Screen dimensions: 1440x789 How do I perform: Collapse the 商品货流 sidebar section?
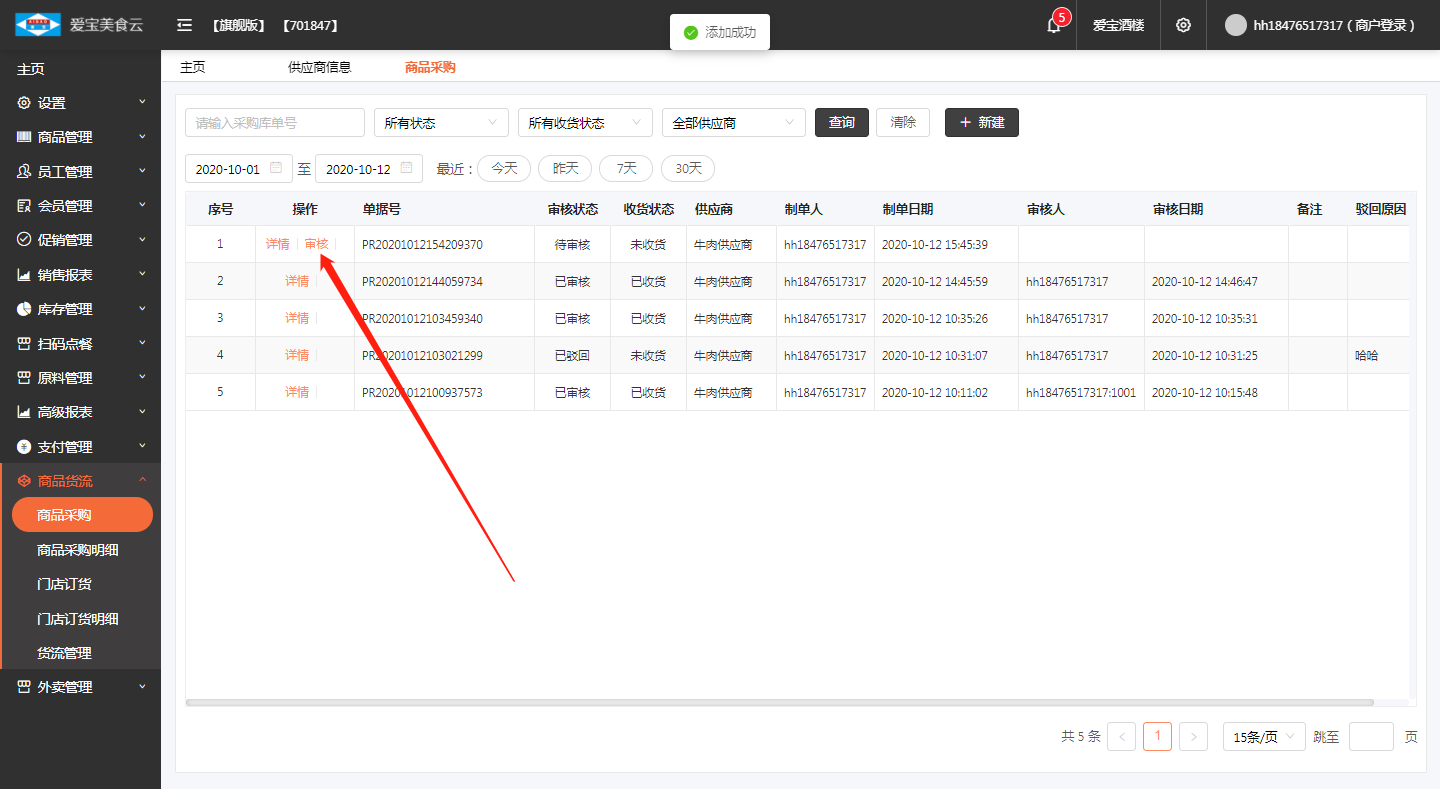click(80, 481)
